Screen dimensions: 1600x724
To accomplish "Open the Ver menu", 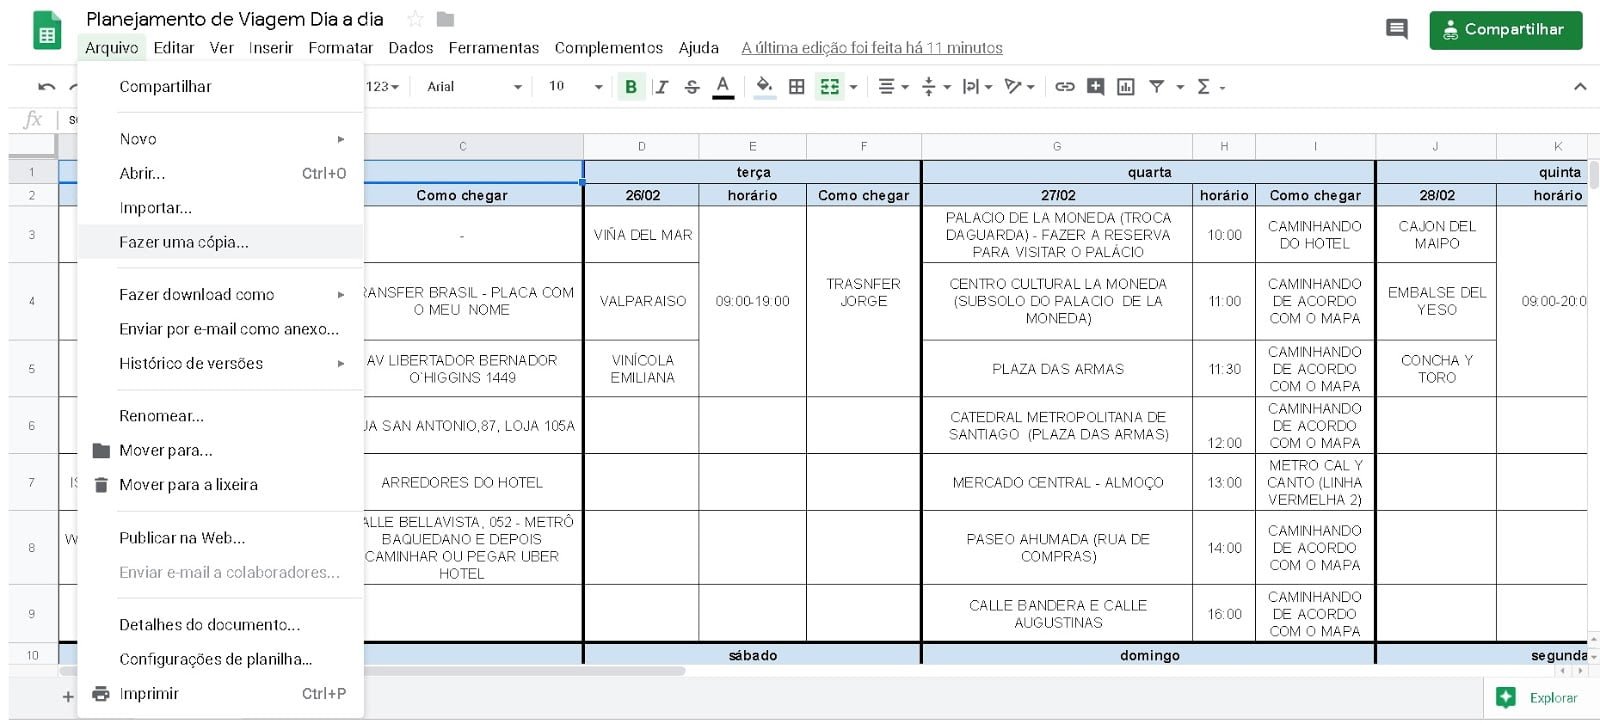I will (x=221, y=48).
